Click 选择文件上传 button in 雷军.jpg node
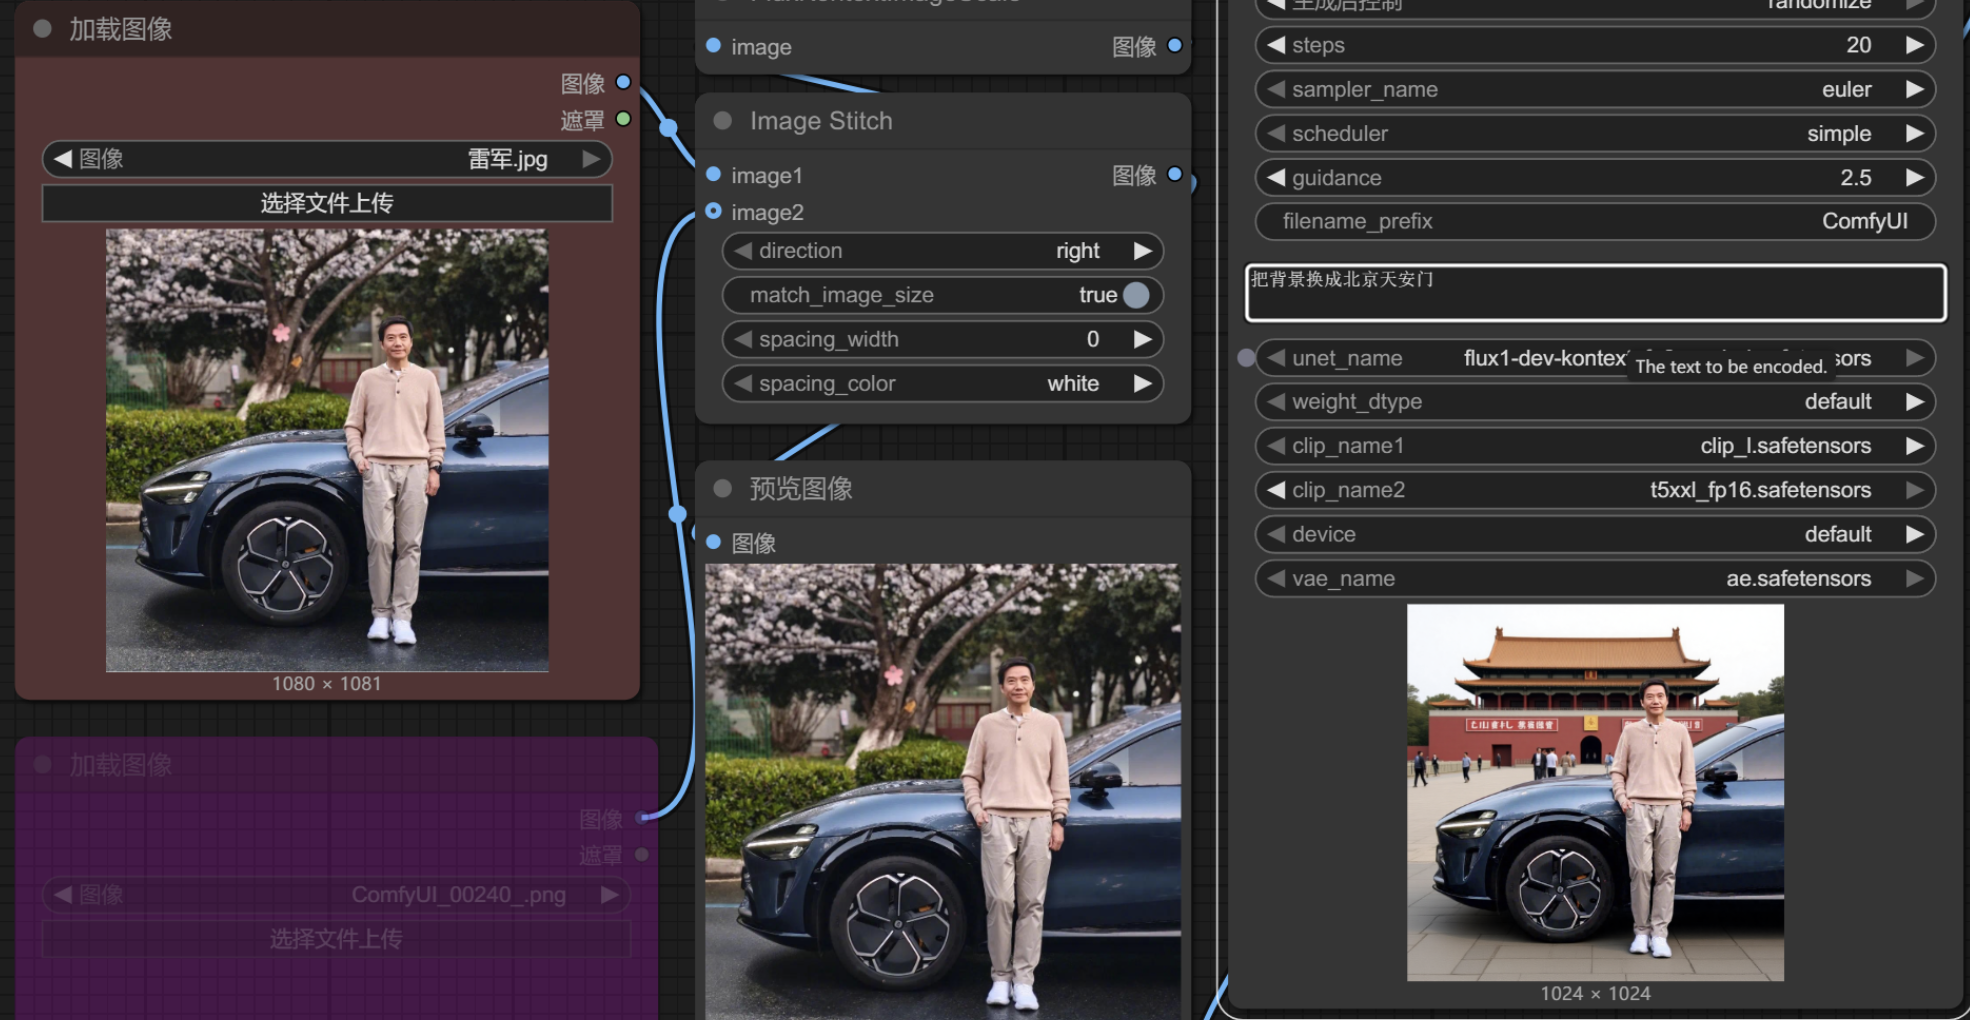 (327, 203)
